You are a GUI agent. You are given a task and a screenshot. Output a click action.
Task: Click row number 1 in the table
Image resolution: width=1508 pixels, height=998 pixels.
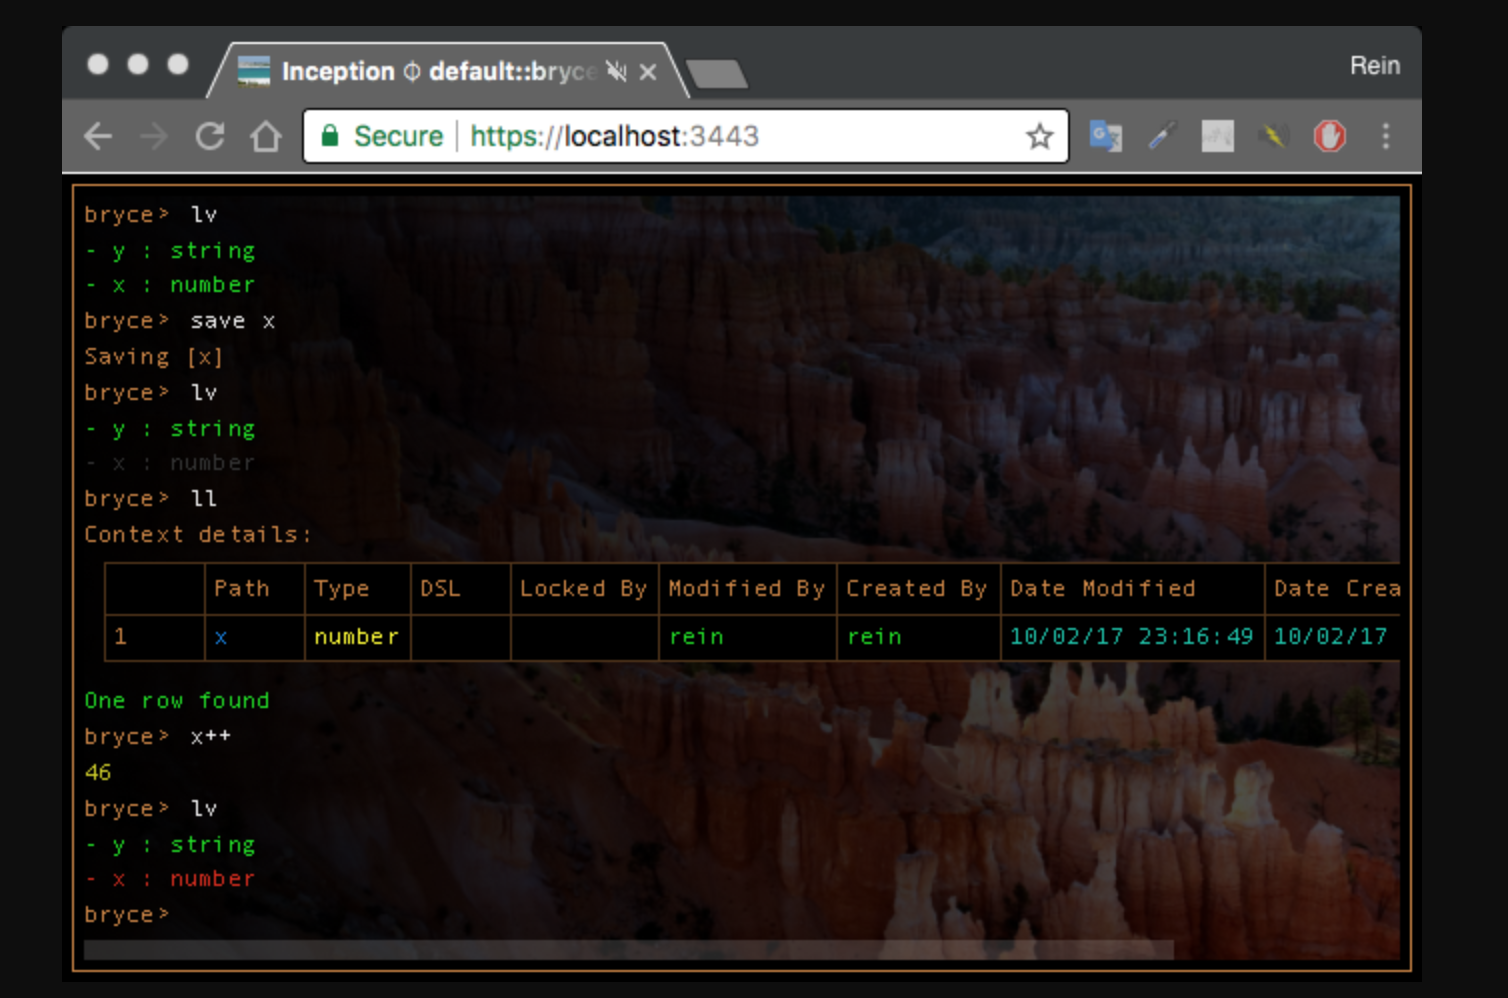tap(120, 636)
